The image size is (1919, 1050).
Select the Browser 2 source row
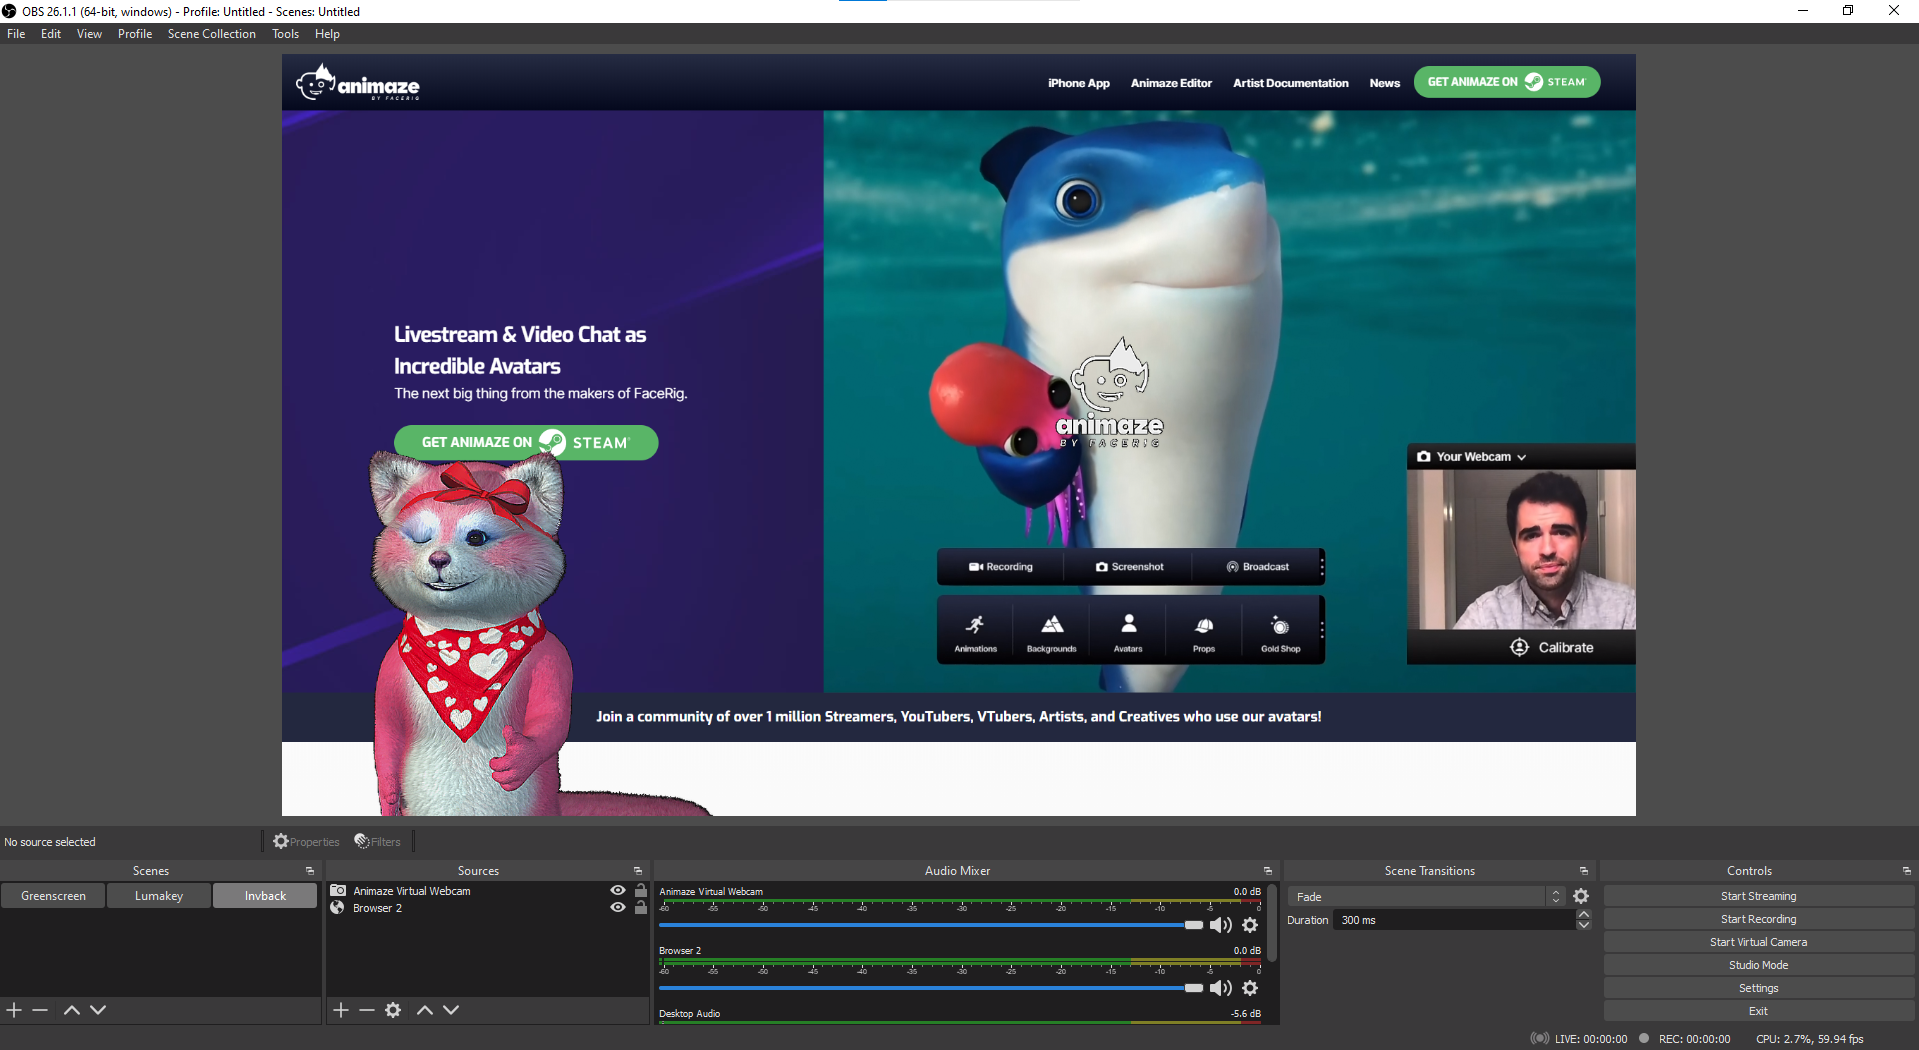click(488, 908)
